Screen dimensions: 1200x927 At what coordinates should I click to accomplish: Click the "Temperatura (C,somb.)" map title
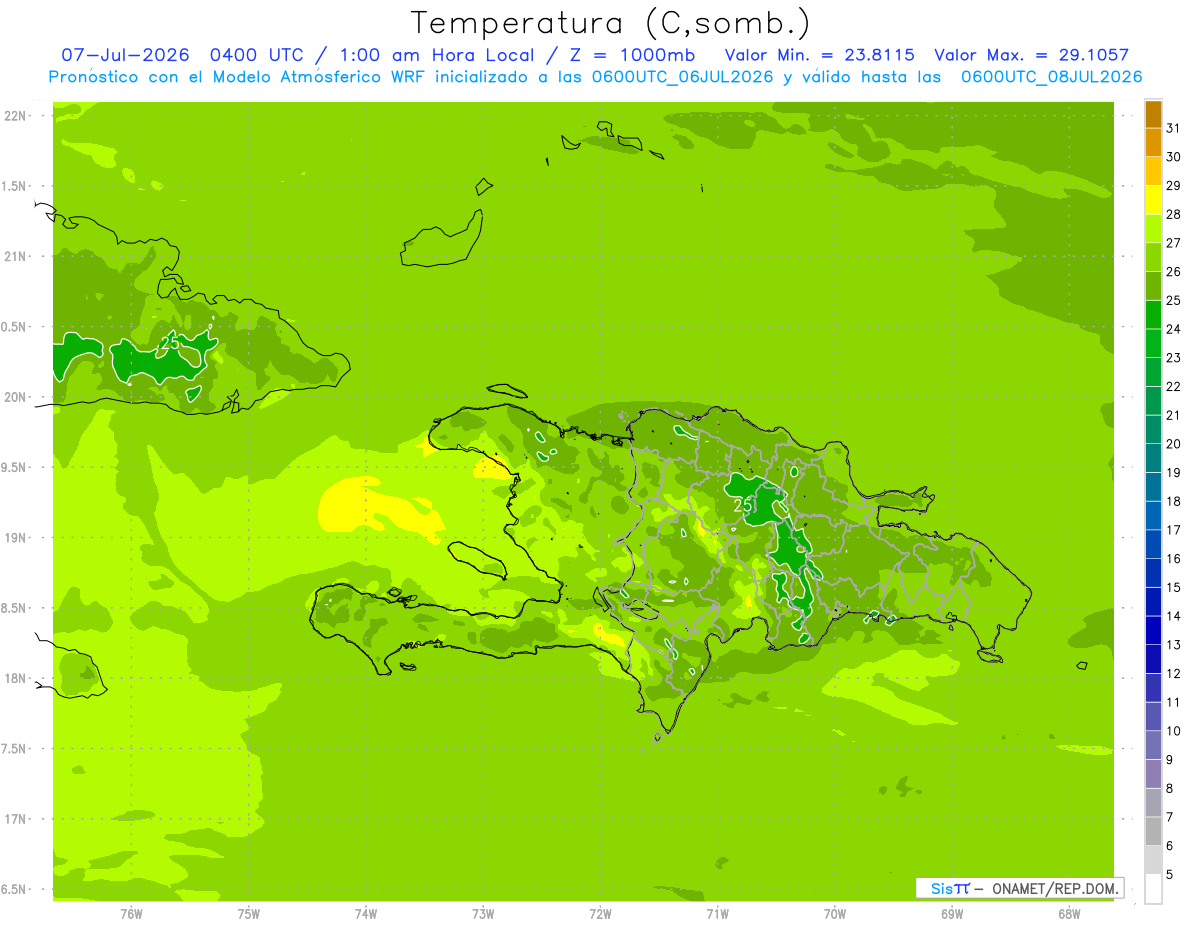610,23
